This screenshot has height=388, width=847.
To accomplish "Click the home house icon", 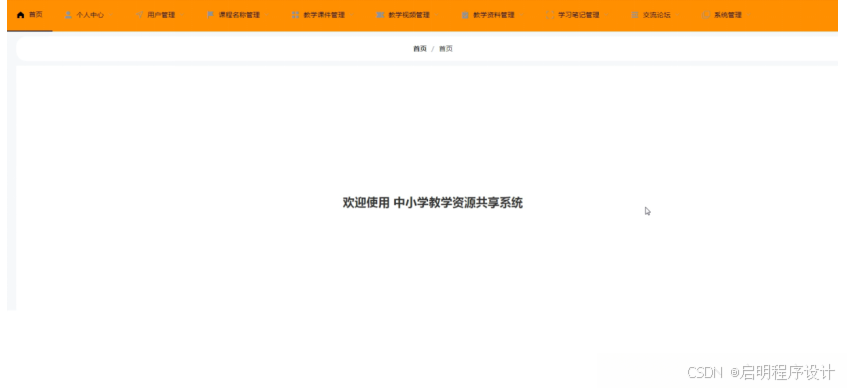I will [21, 15].
